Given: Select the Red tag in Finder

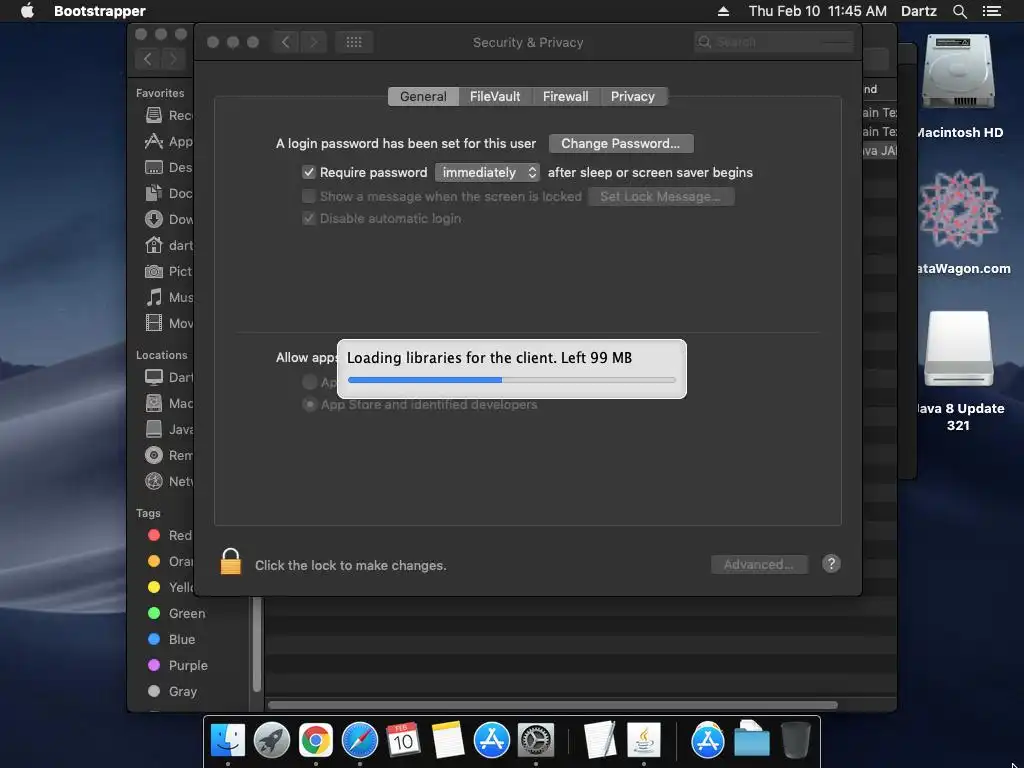Looking at the screenshot, I should [x=169, y=535].
